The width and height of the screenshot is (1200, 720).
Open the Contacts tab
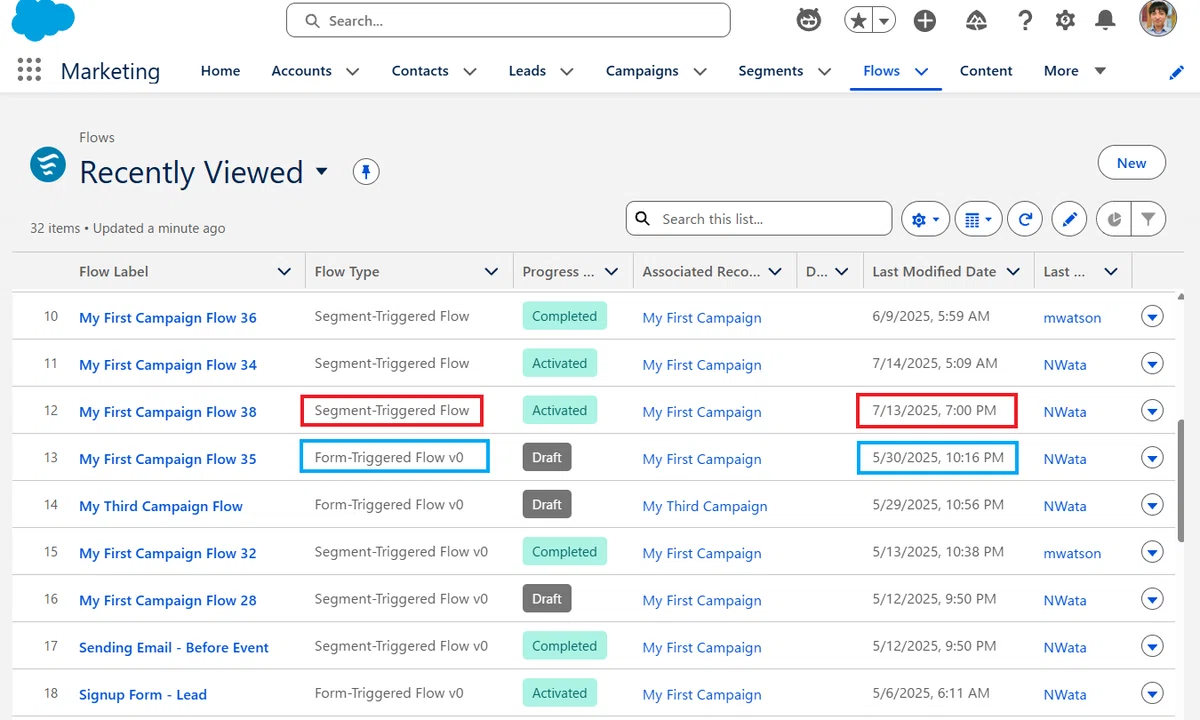pos(420,71)
